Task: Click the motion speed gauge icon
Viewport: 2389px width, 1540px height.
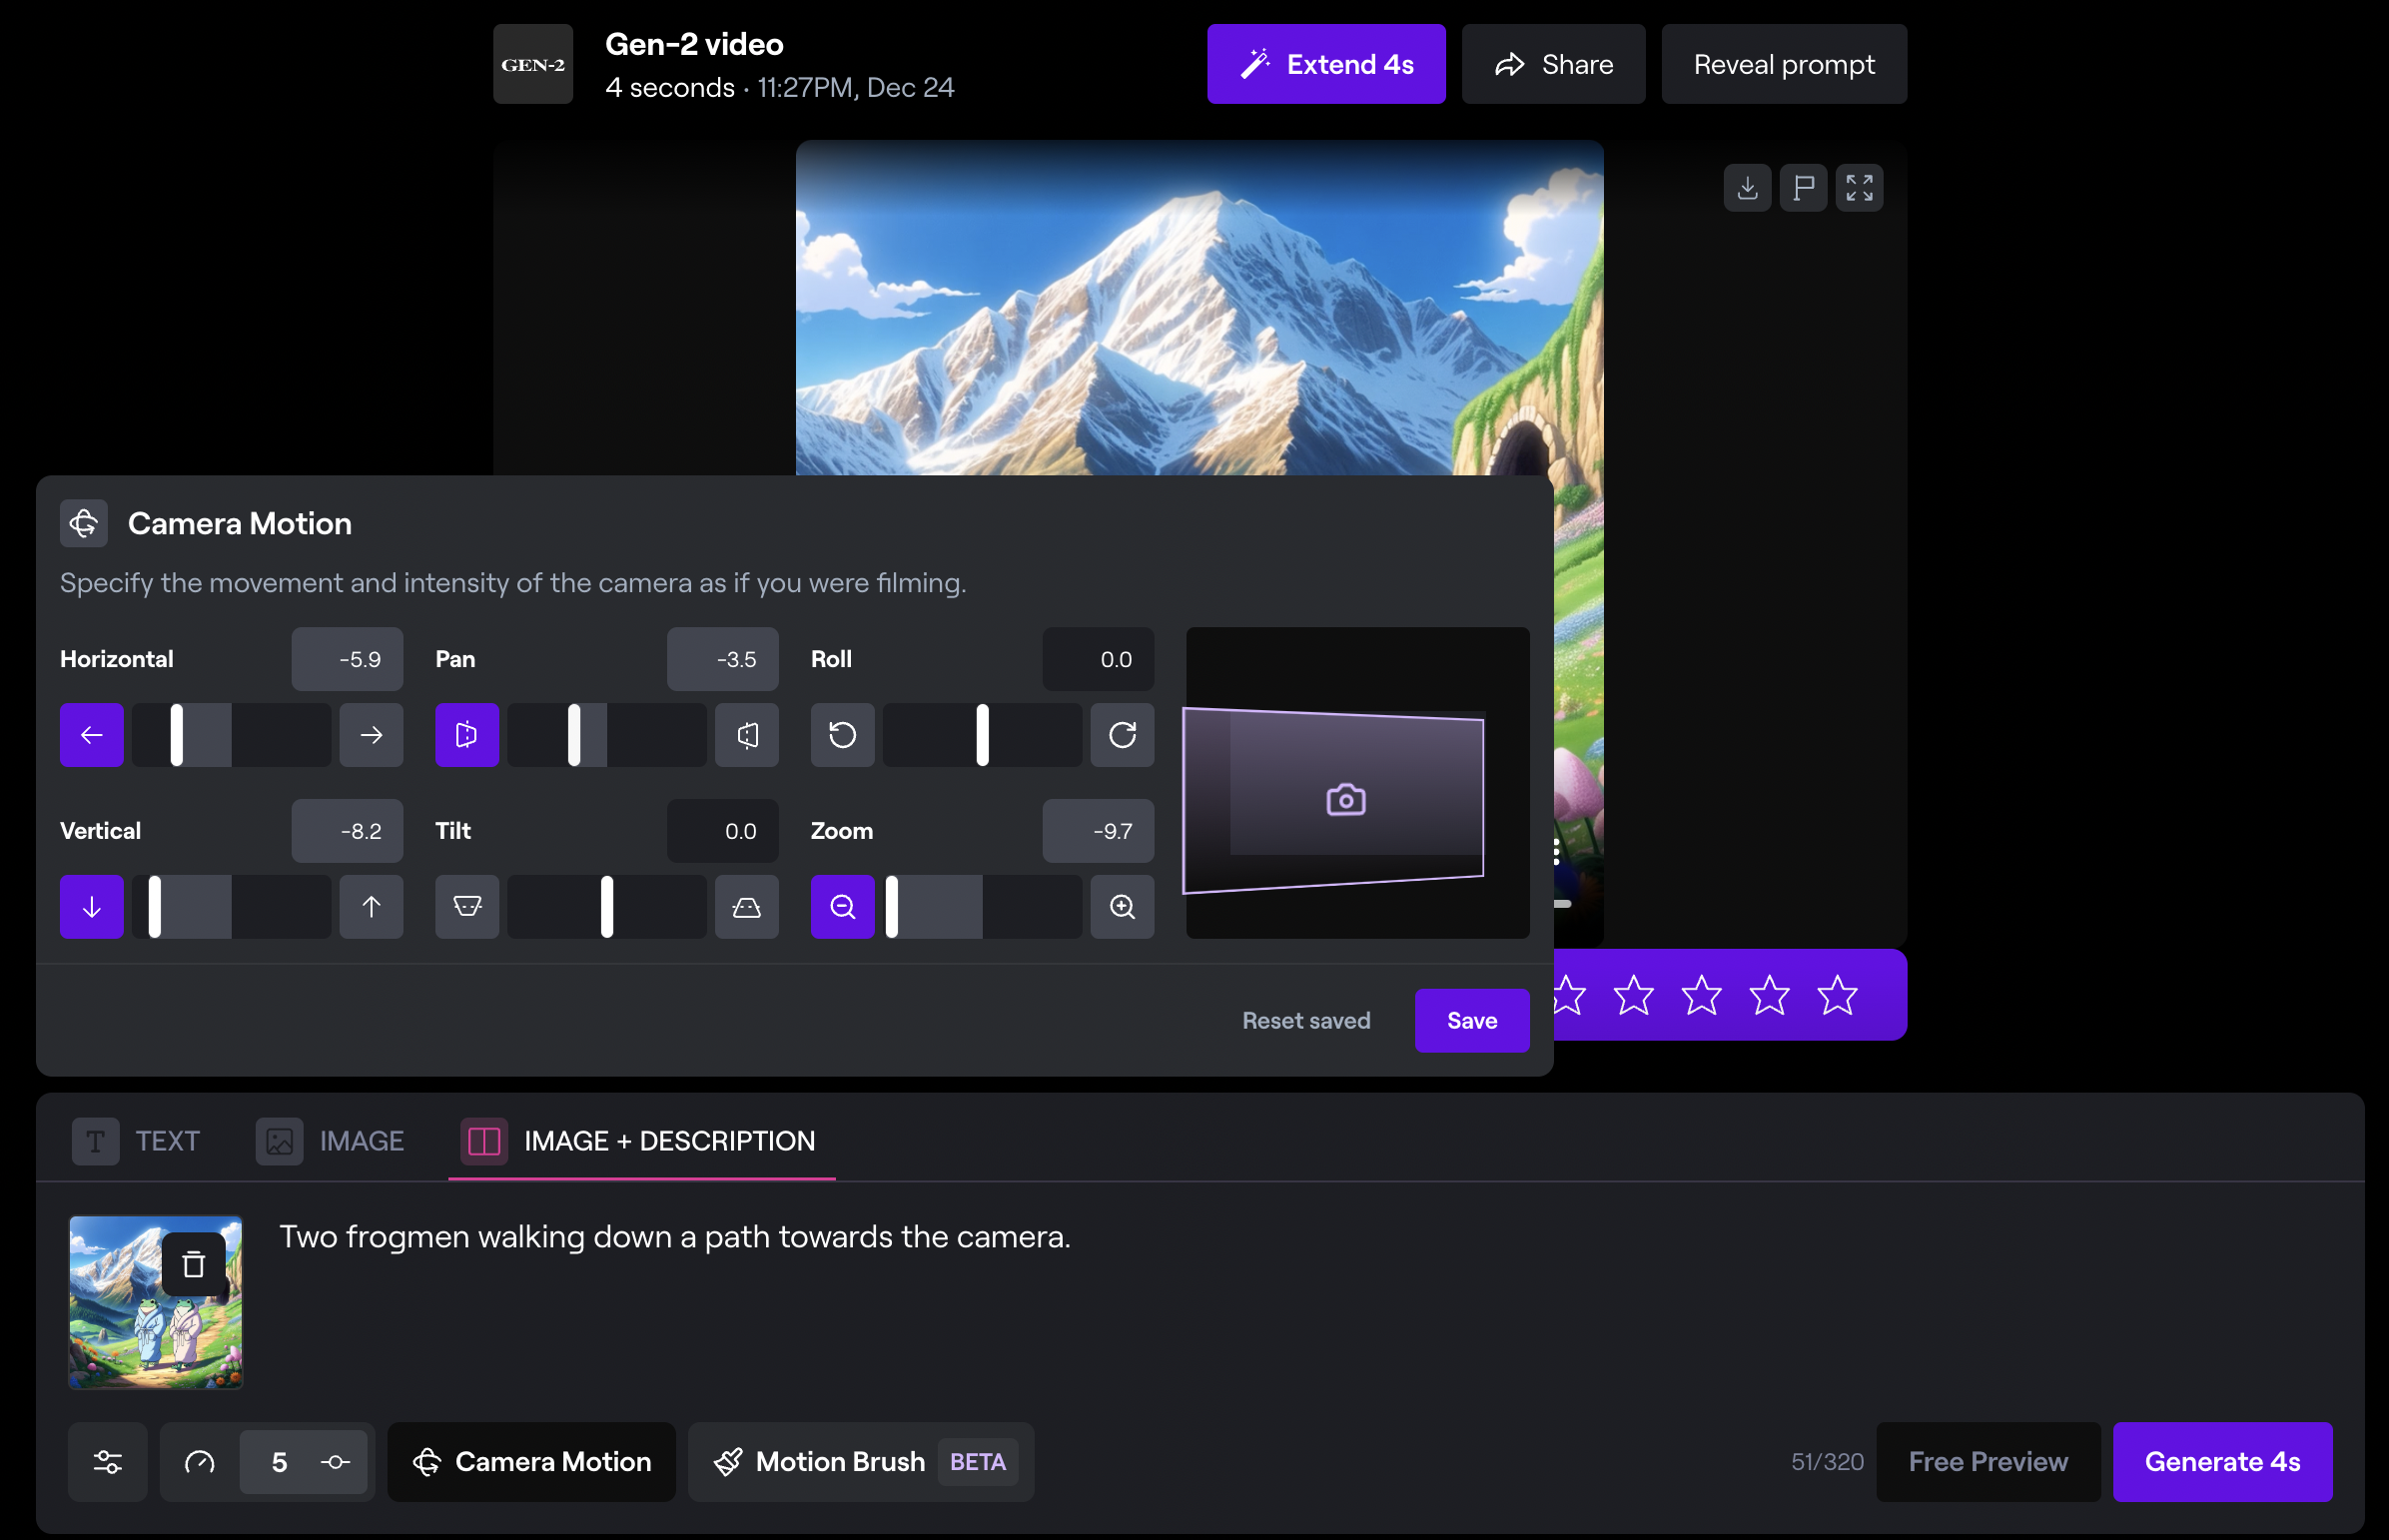Action: (x=200, y=1462)
